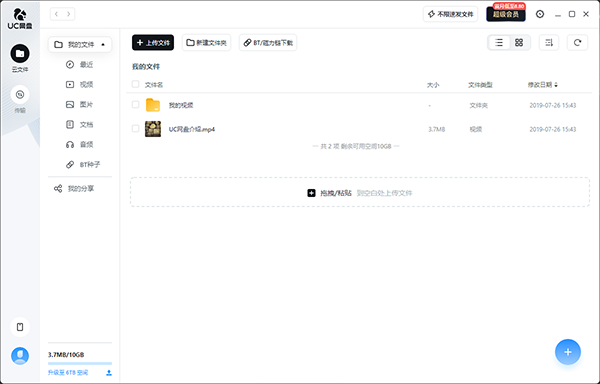This screenshot has height=384, width=600.
Task: Open the 我的视频 folder name
Action: [x=181, y=105]
